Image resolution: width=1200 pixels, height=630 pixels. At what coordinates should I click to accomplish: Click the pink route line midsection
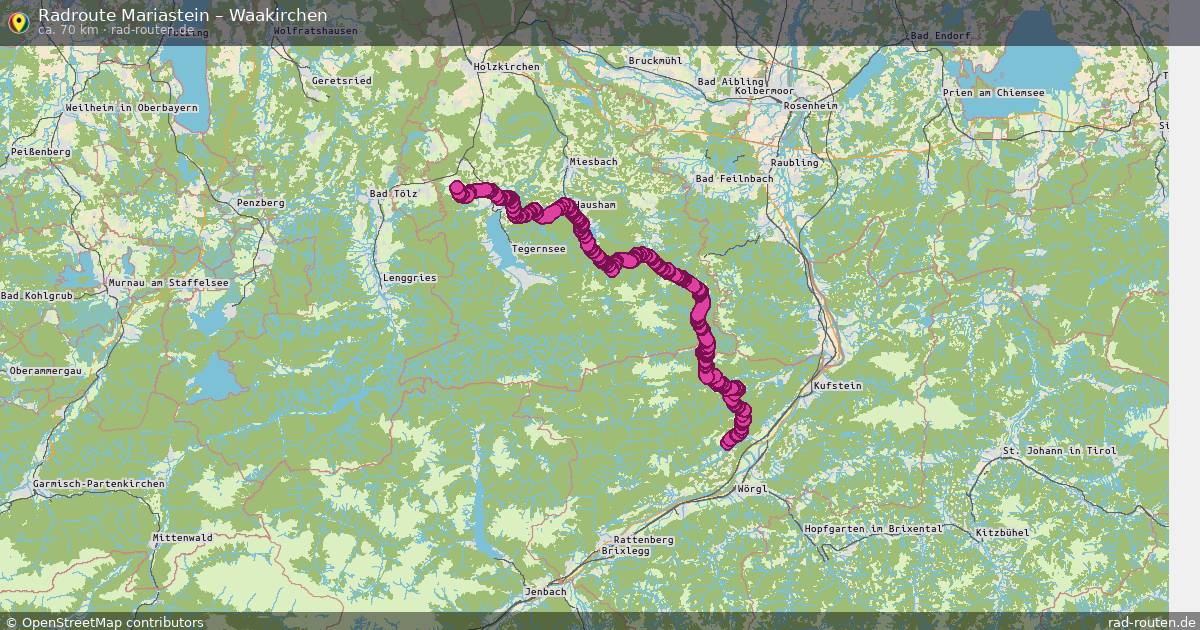click(x=640, y=257)
